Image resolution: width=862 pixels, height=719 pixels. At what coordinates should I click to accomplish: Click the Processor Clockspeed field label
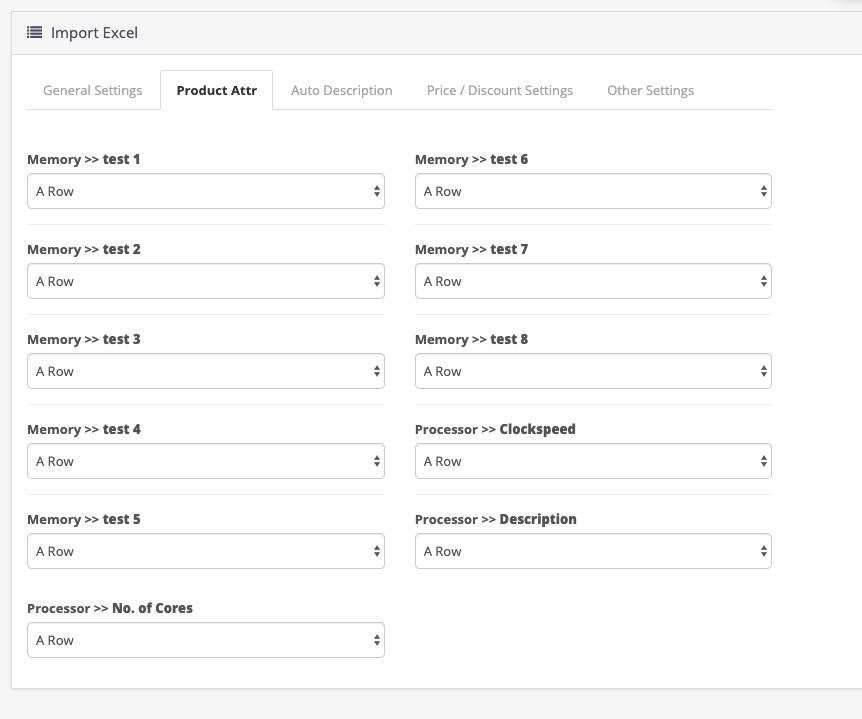(x=495, y=429)
